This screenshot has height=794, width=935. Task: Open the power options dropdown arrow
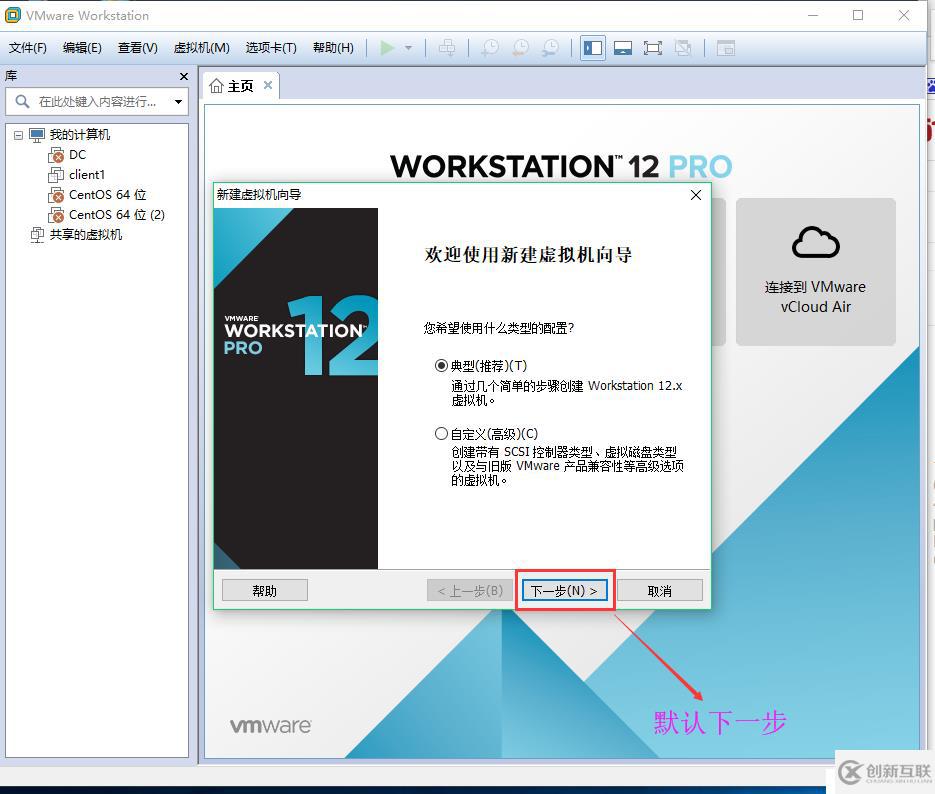click(408, 48)
